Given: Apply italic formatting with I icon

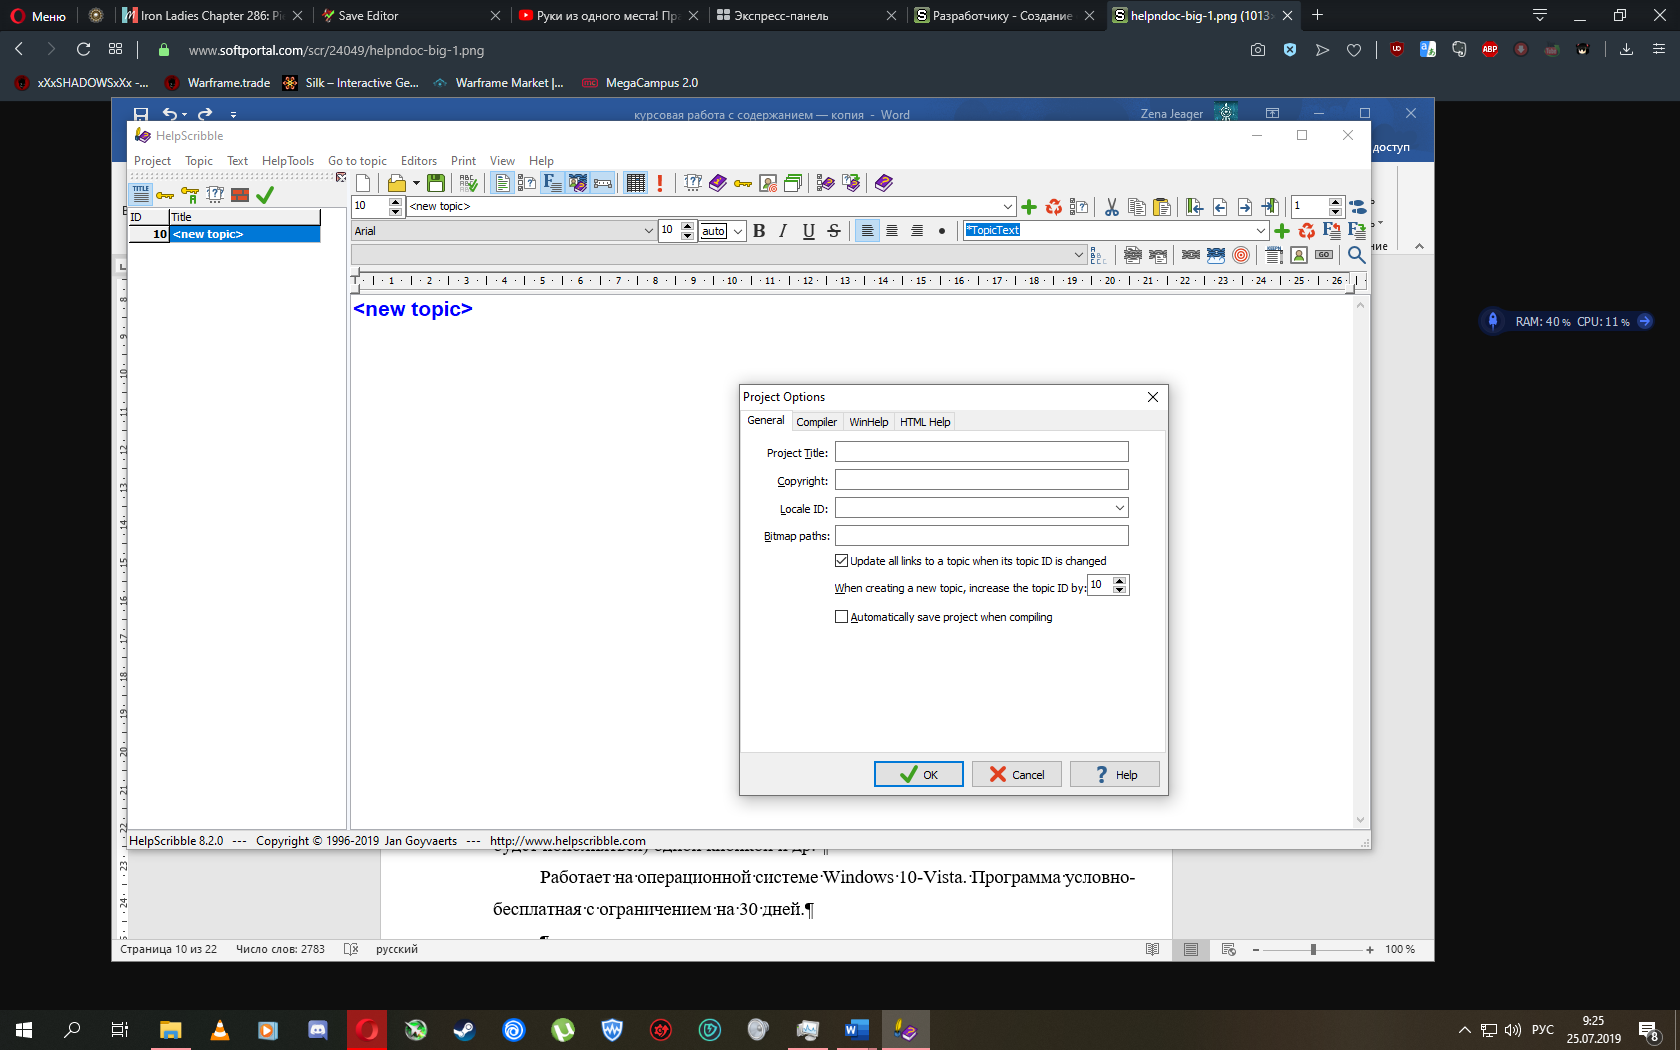Looking at the screenshot, I should tap(783, 231).
